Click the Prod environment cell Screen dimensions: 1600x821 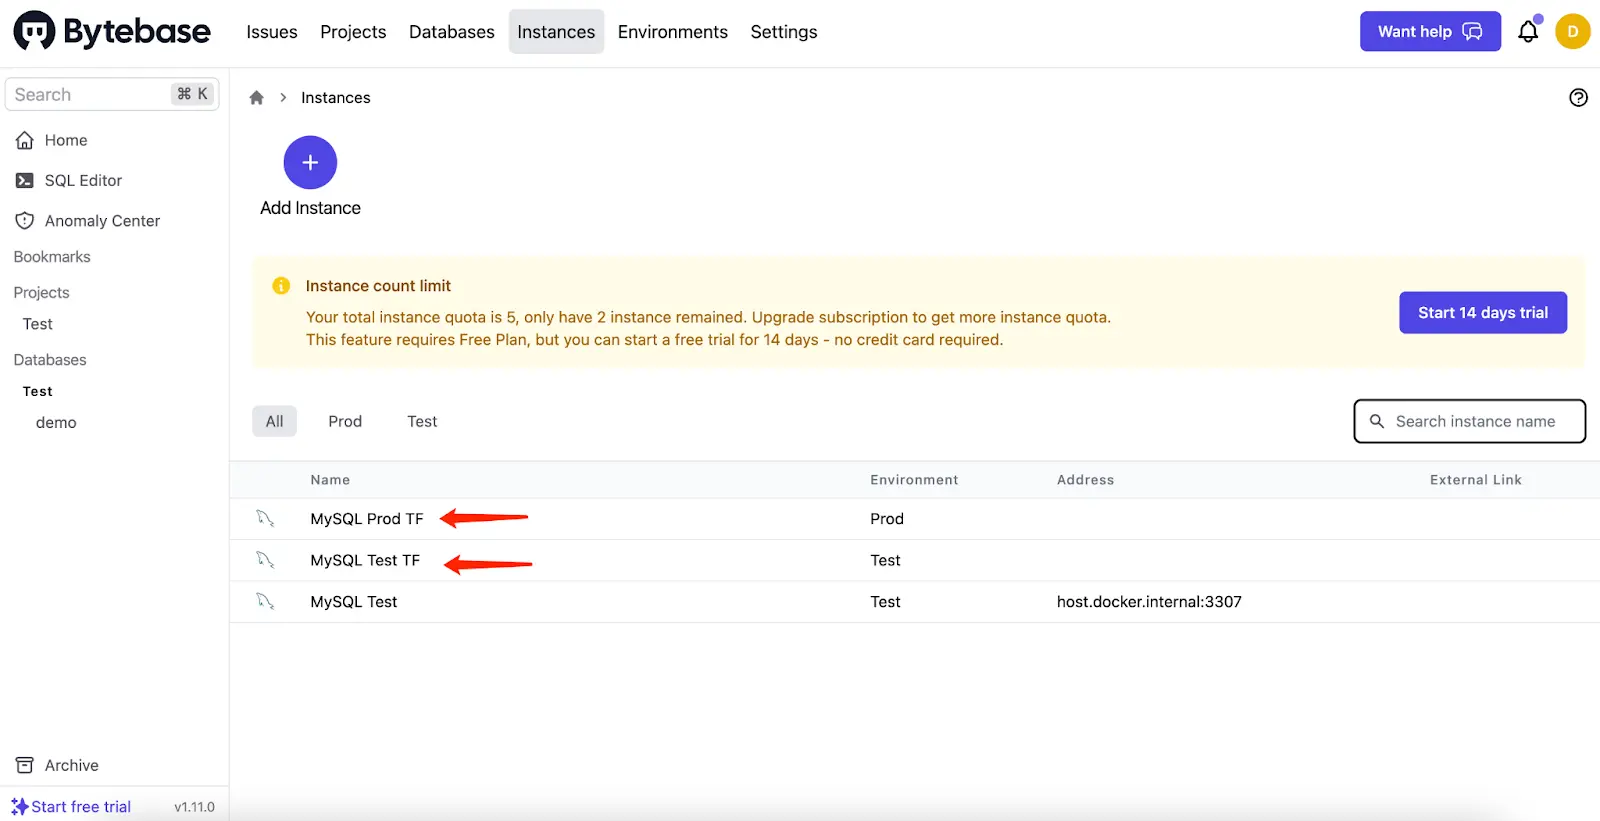[x=887, y=518]
